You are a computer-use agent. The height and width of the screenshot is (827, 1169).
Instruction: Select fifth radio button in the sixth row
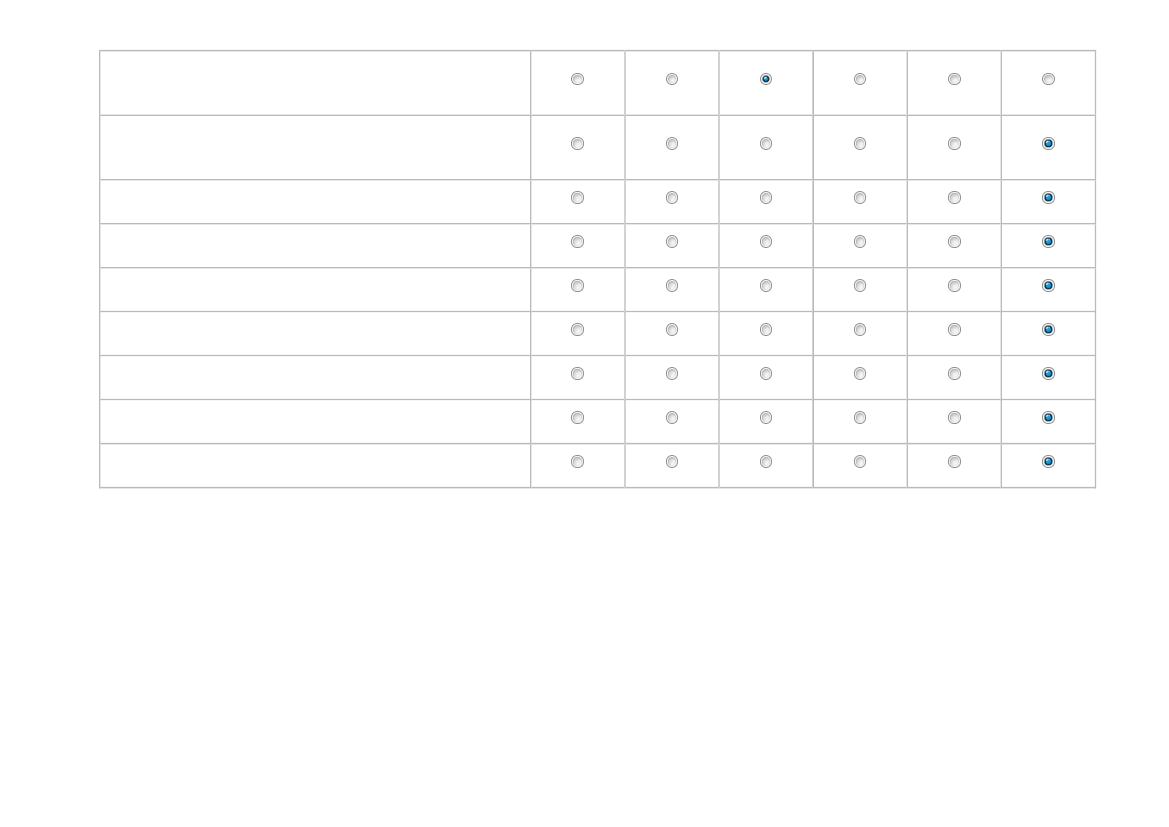pyautogui.click(x=954, y=330)
